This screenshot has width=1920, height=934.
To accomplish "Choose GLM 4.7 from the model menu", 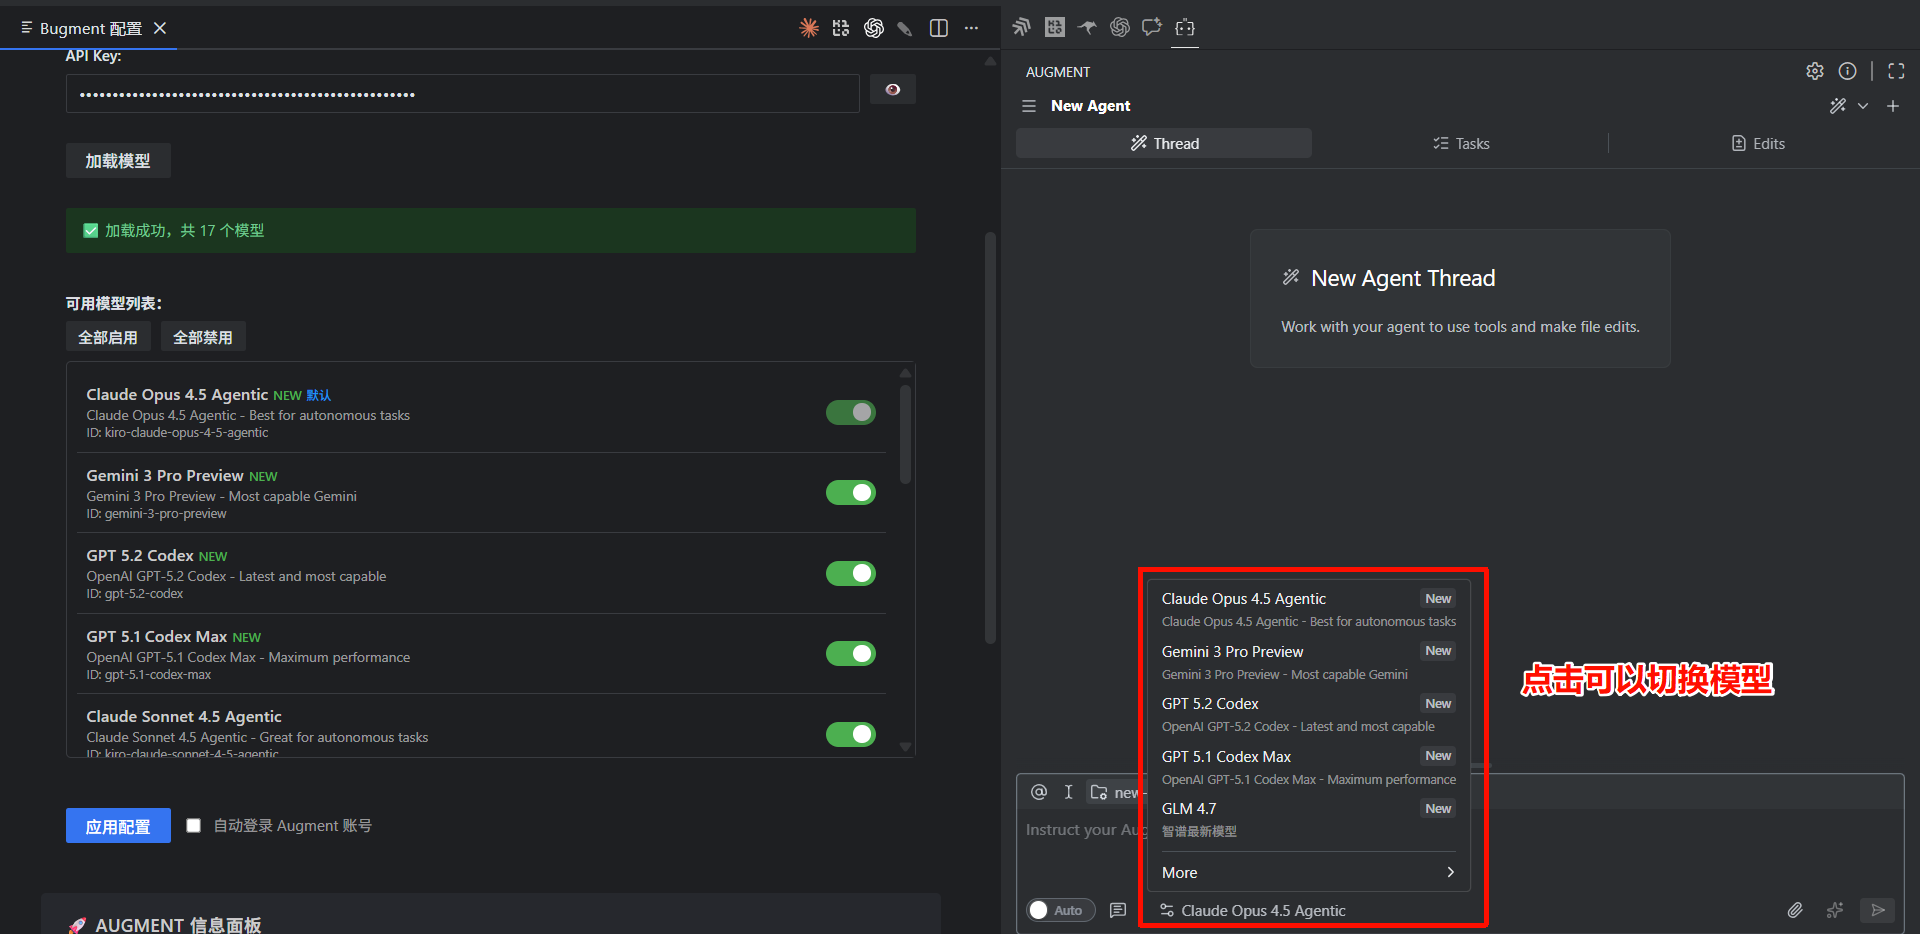I will pos(1308,819).
